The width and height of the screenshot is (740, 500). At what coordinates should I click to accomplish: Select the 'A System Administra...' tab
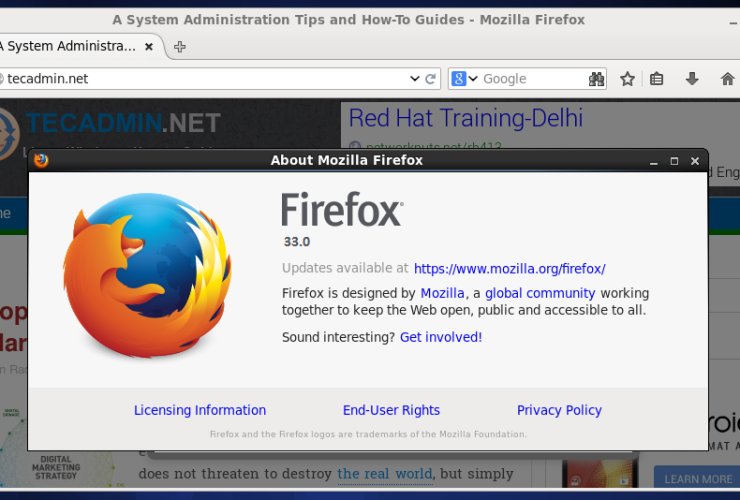(x=68, y=47)
